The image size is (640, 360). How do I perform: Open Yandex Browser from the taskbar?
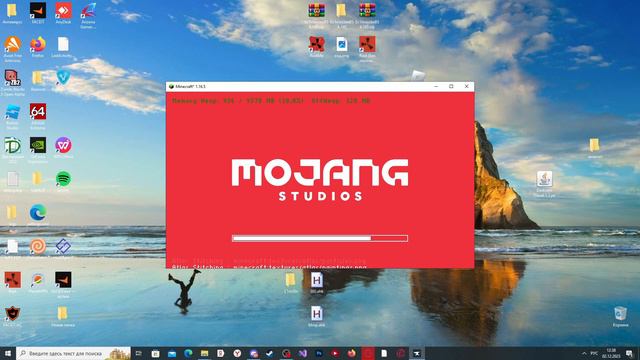tap(237, 353)
